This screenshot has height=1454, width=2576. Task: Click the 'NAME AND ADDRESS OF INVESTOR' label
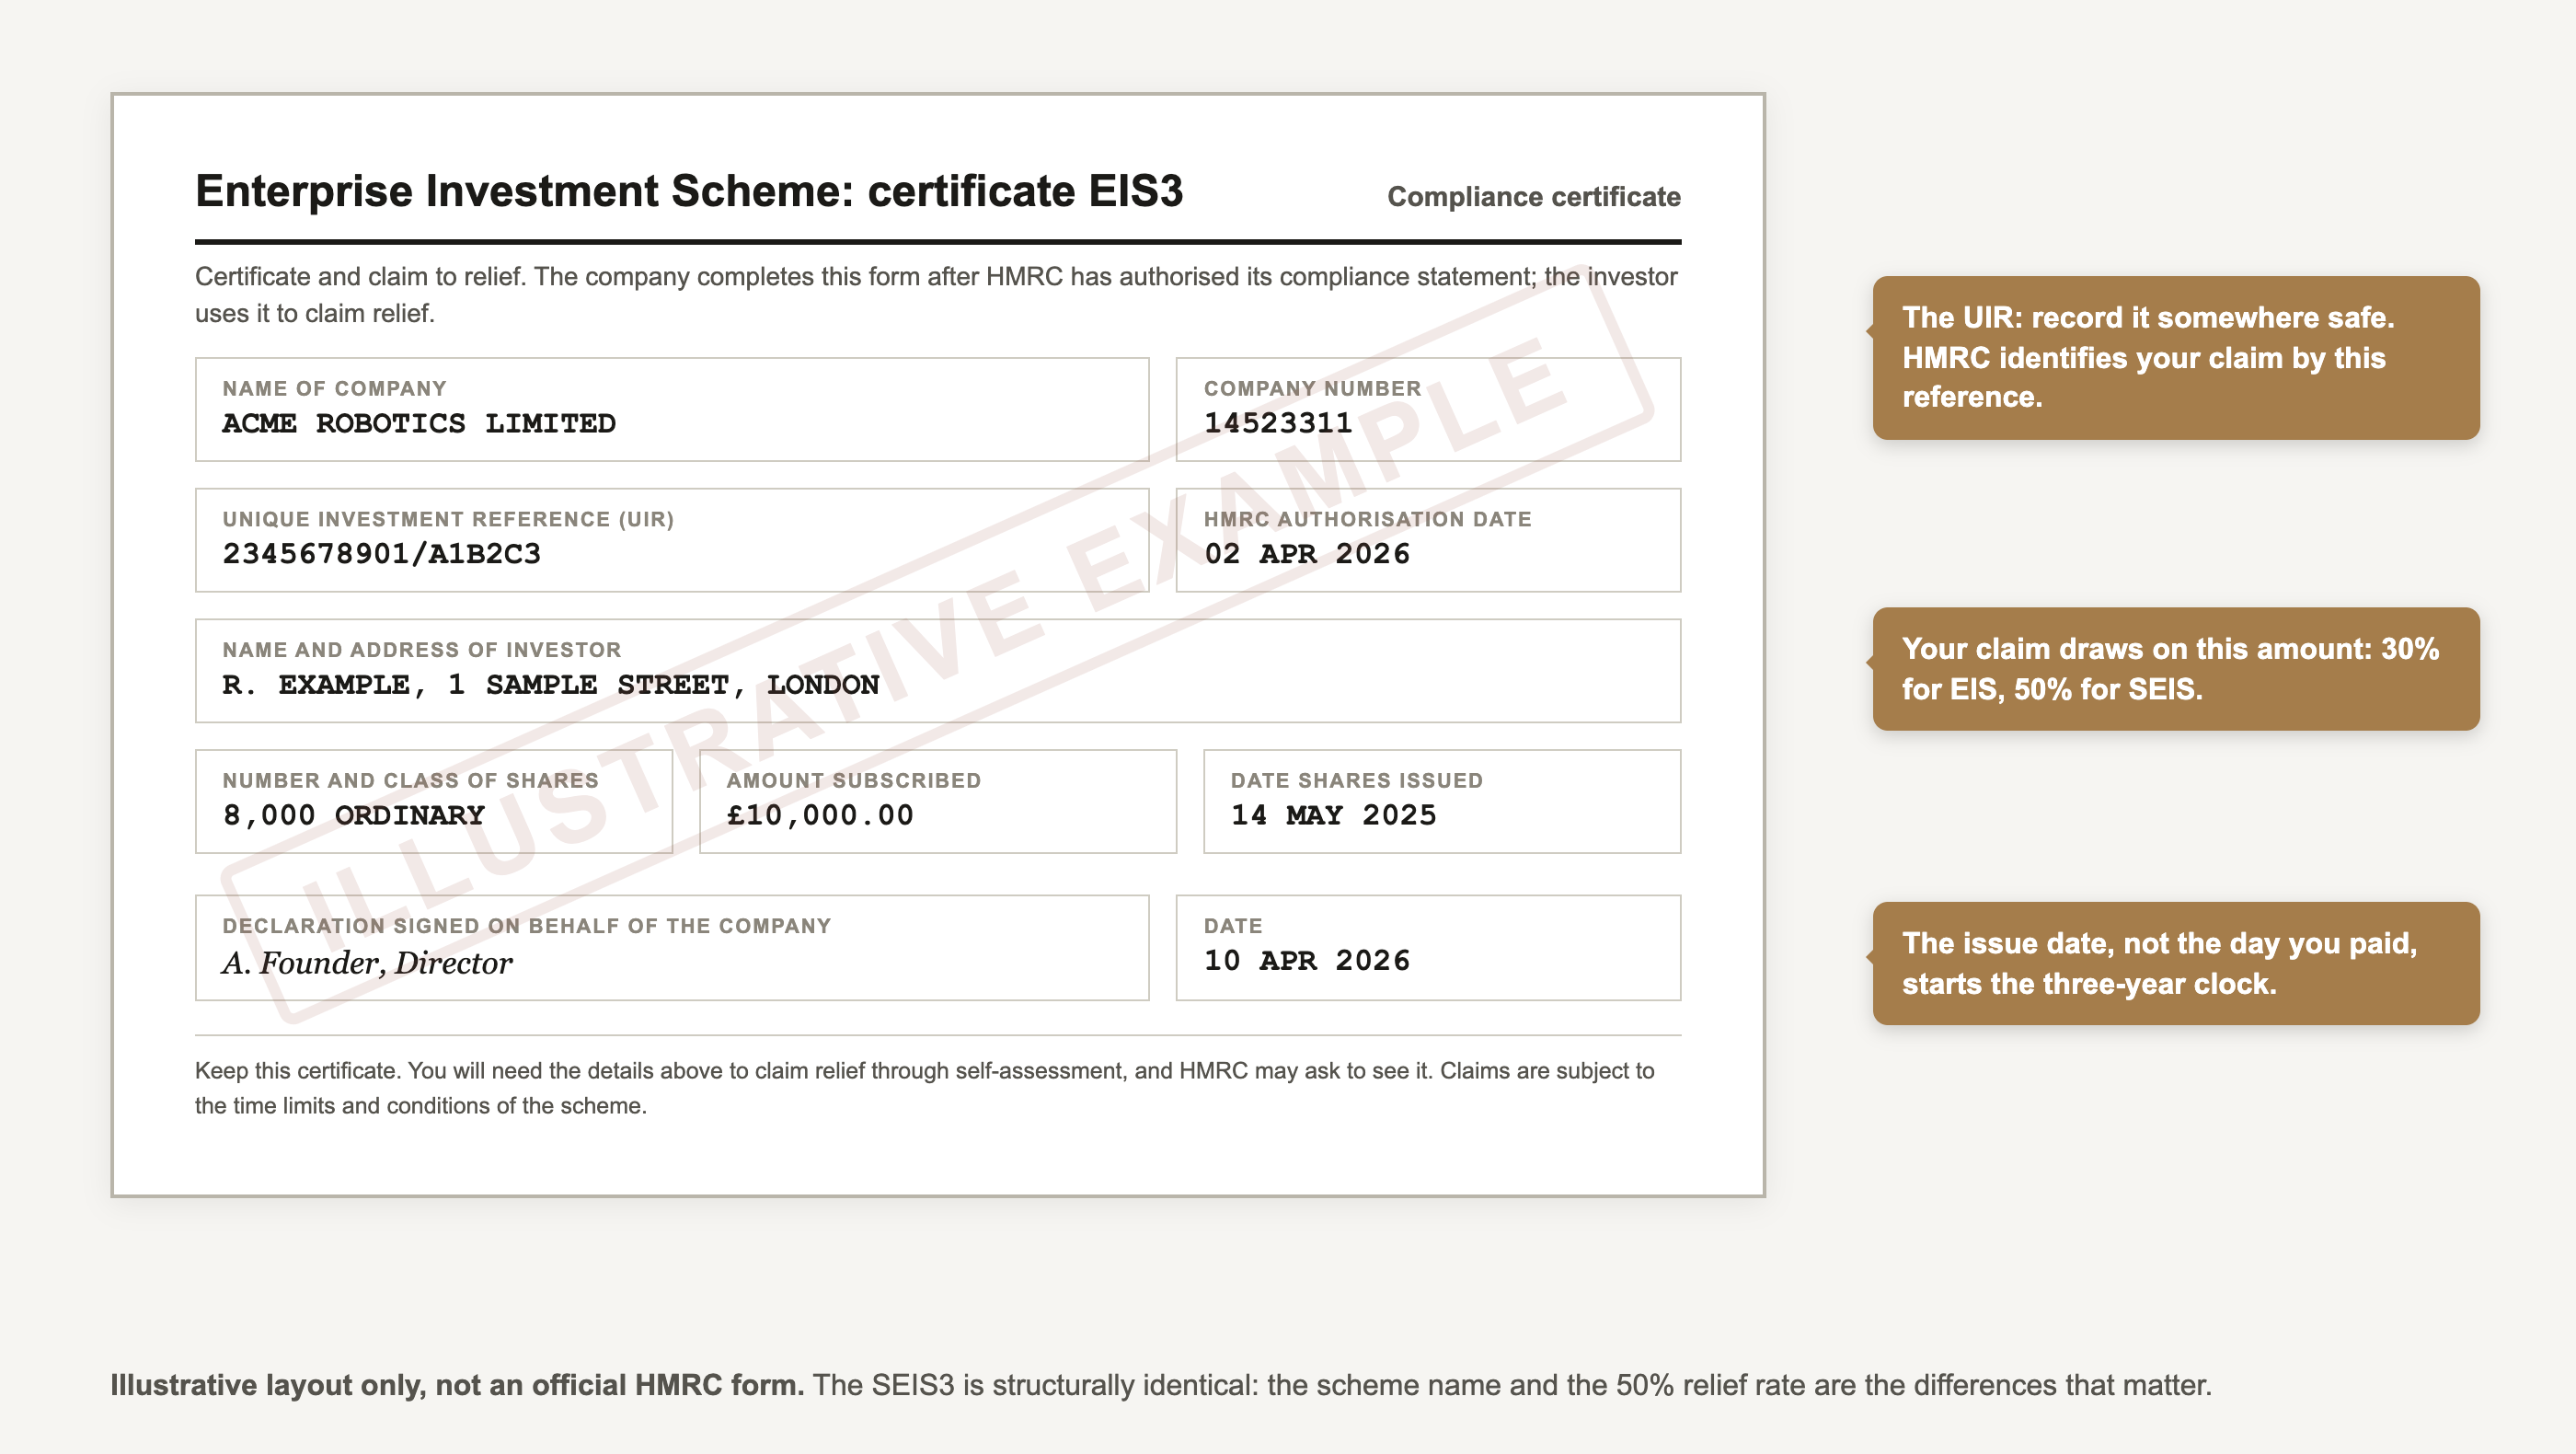point(421,650)
